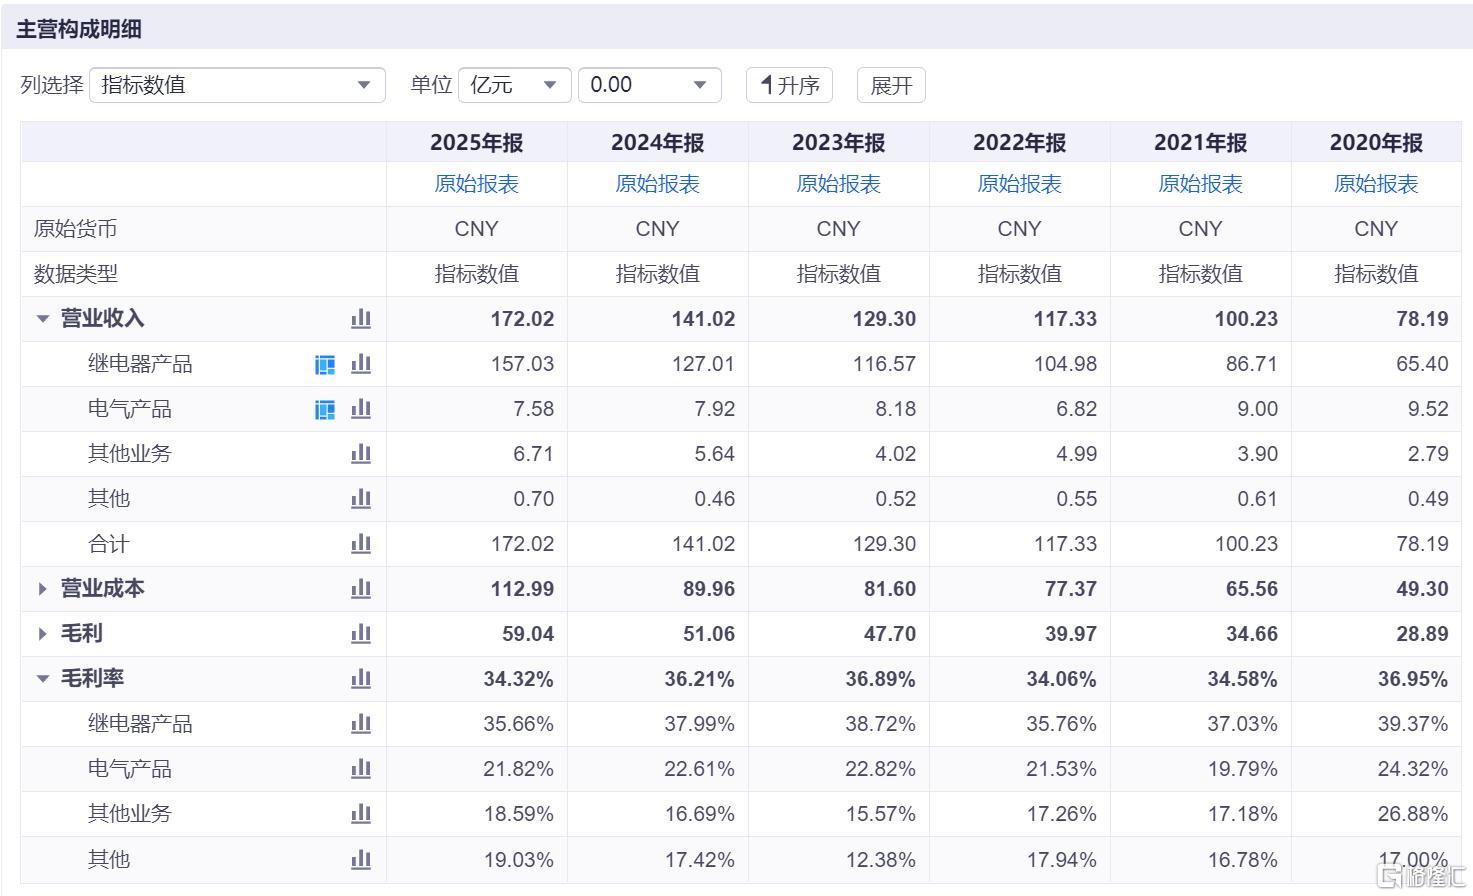1473x896 pixels.
Task: Open breakdown table icon for 电气产品
Action: click(325, 410)
